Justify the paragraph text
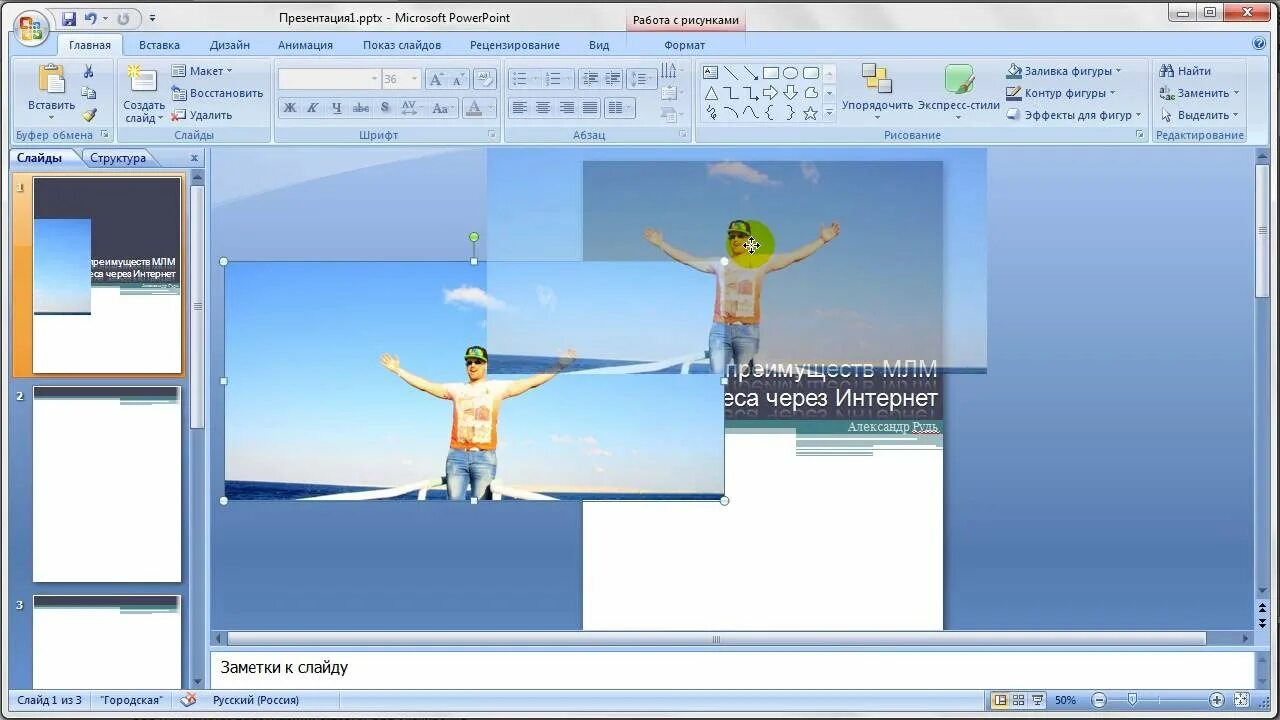Screen dimensions: 1280x720 (x=591, y=107)
